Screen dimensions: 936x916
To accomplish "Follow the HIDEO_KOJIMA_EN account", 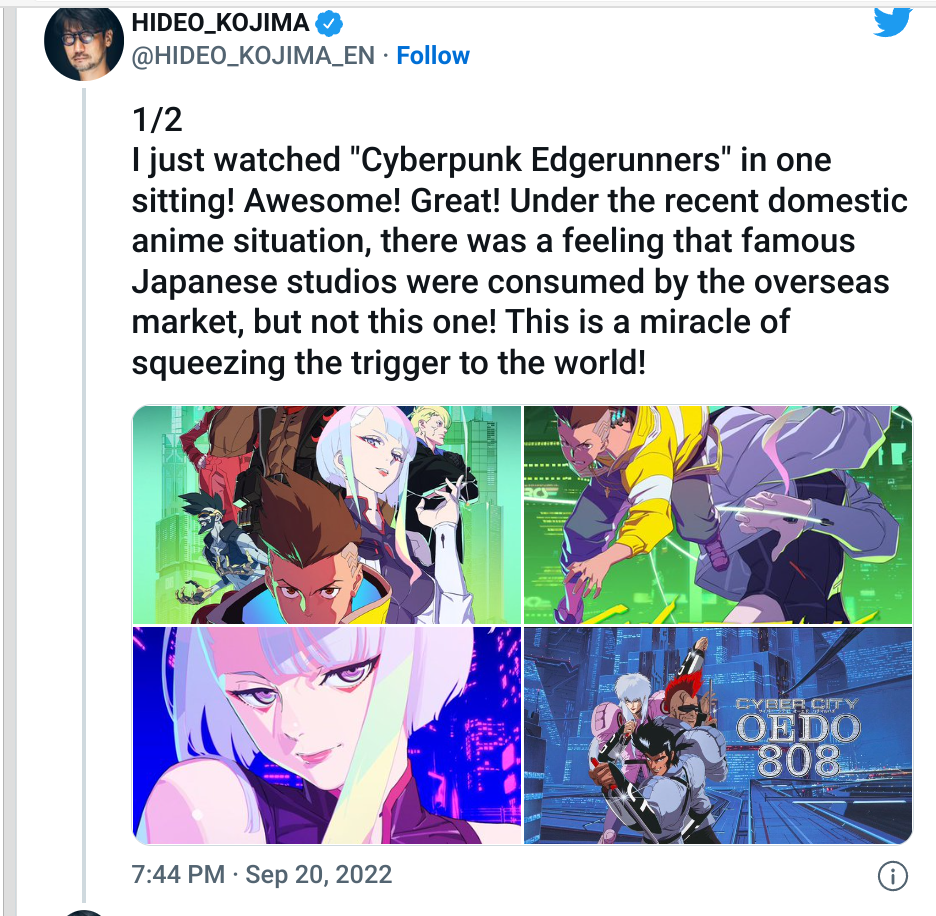I will (433, 56).
